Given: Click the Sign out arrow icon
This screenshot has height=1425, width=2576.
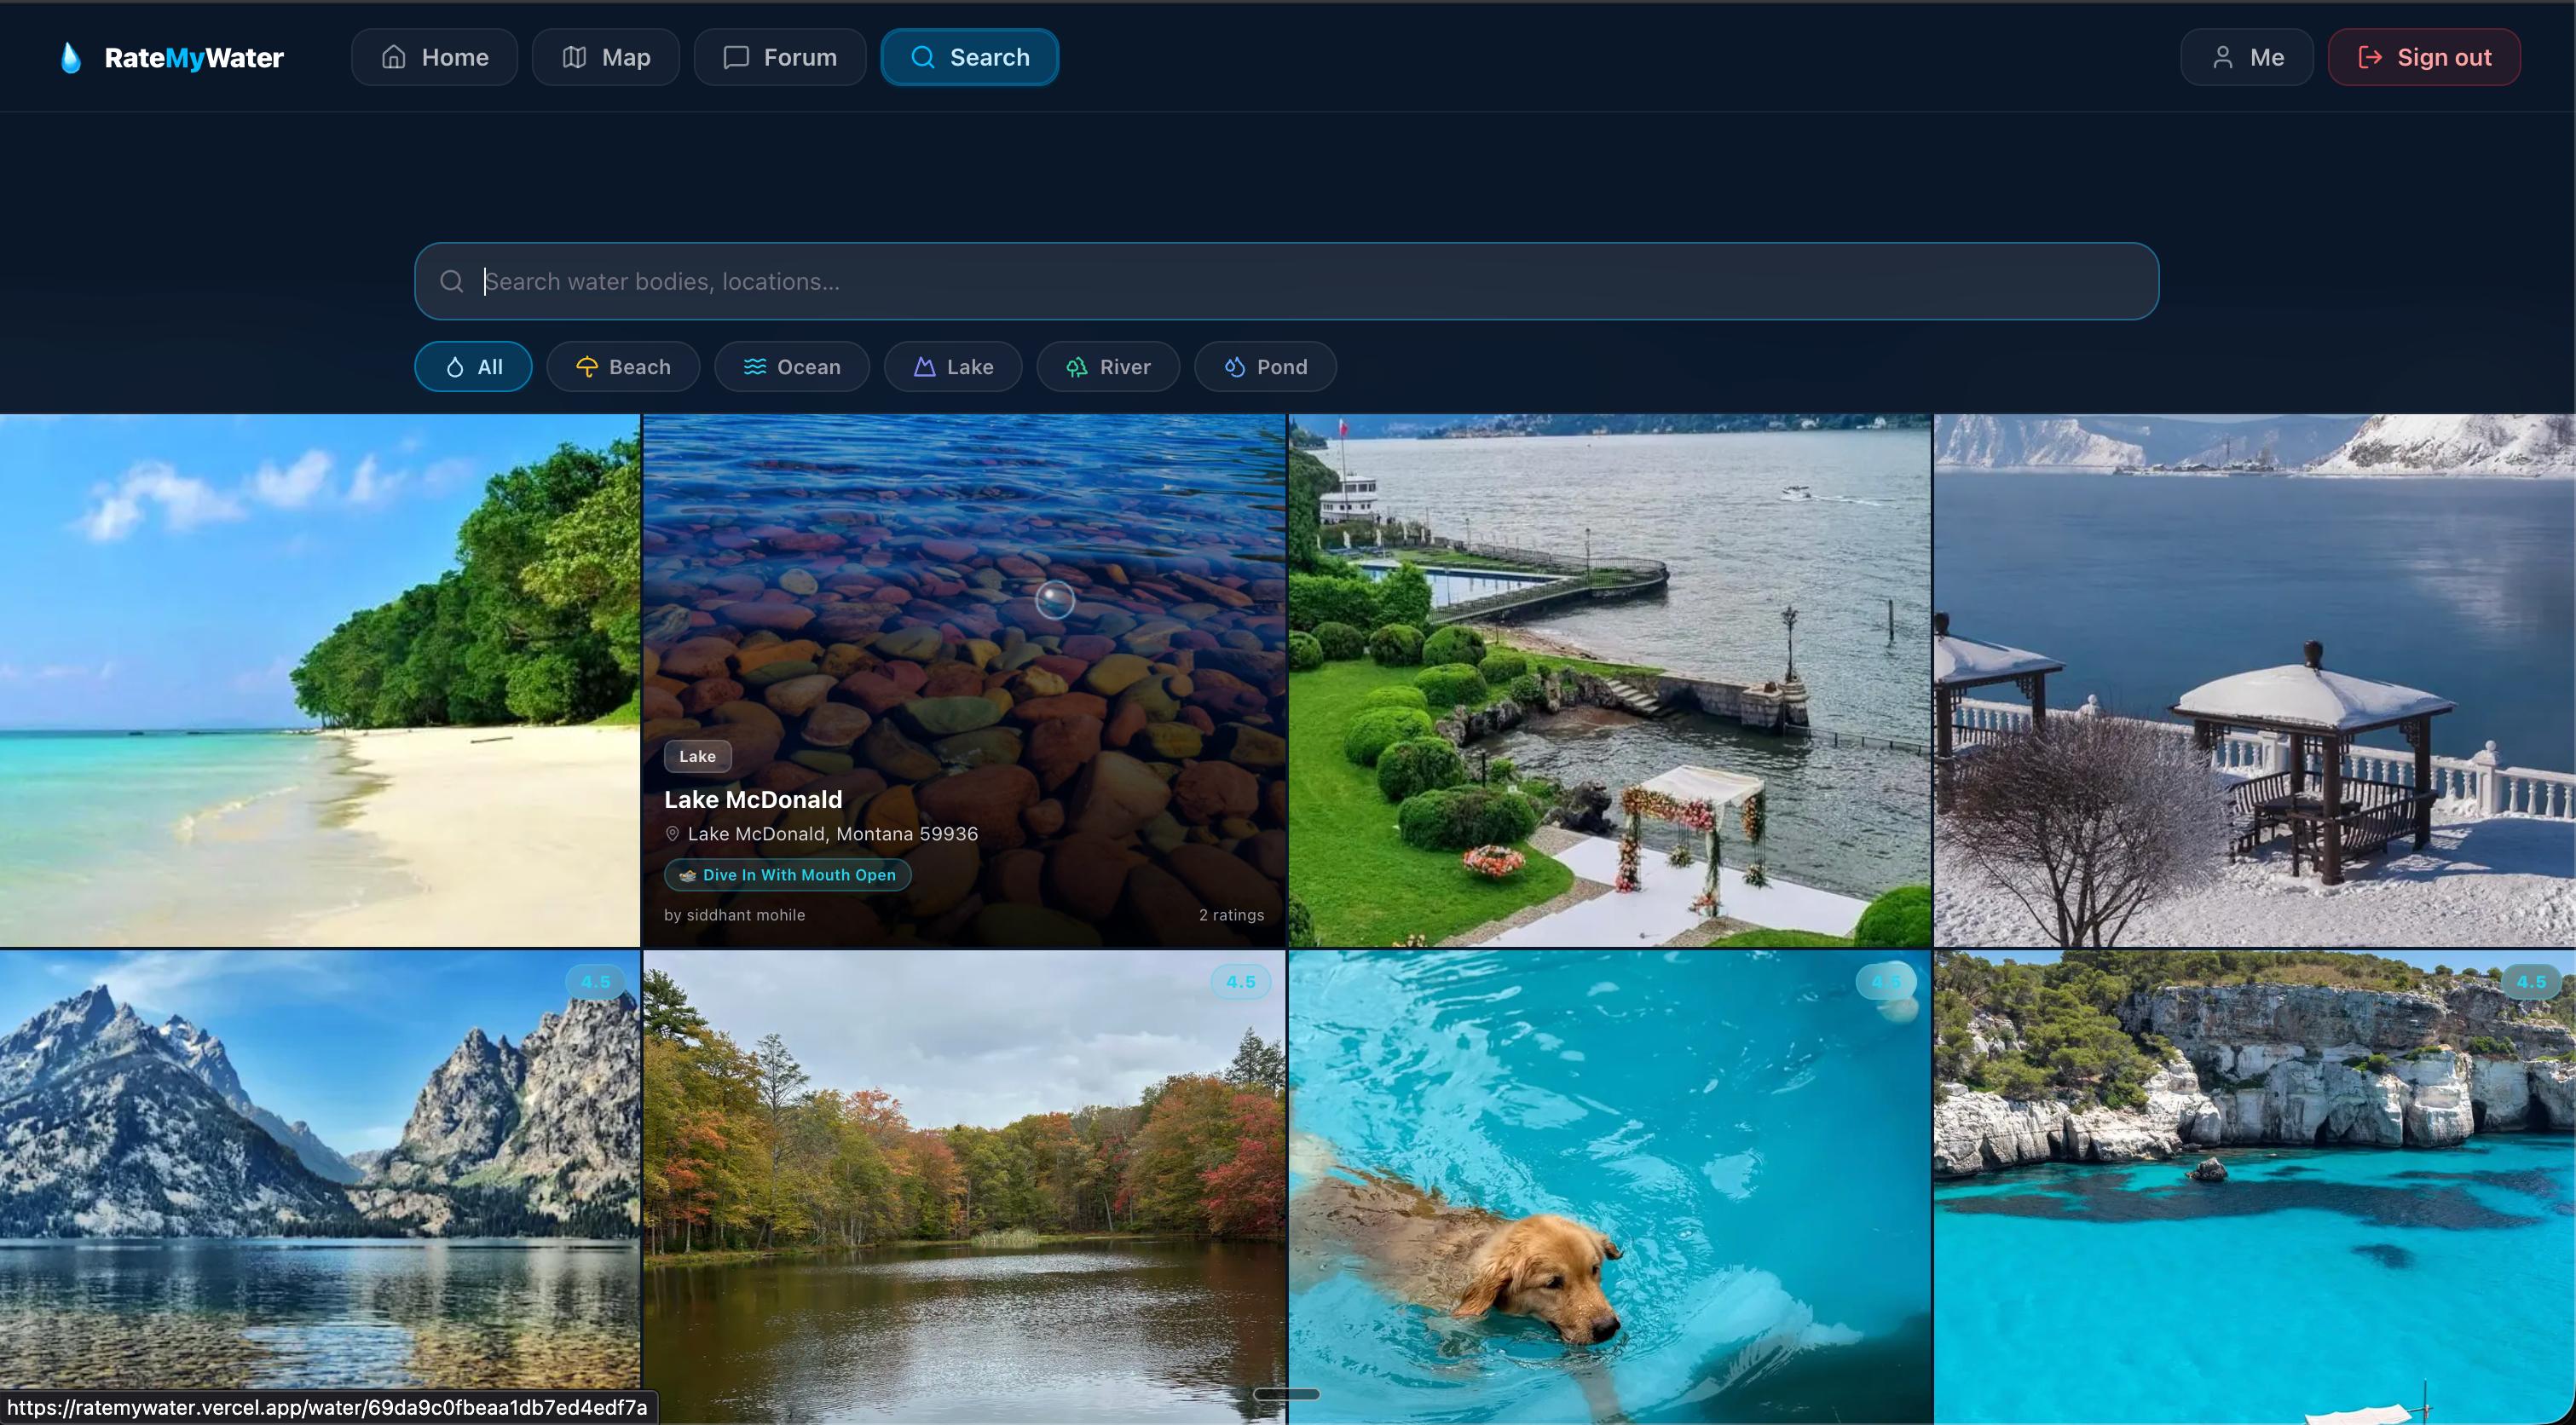Looking at the screenshot, I should [2369, 58].
